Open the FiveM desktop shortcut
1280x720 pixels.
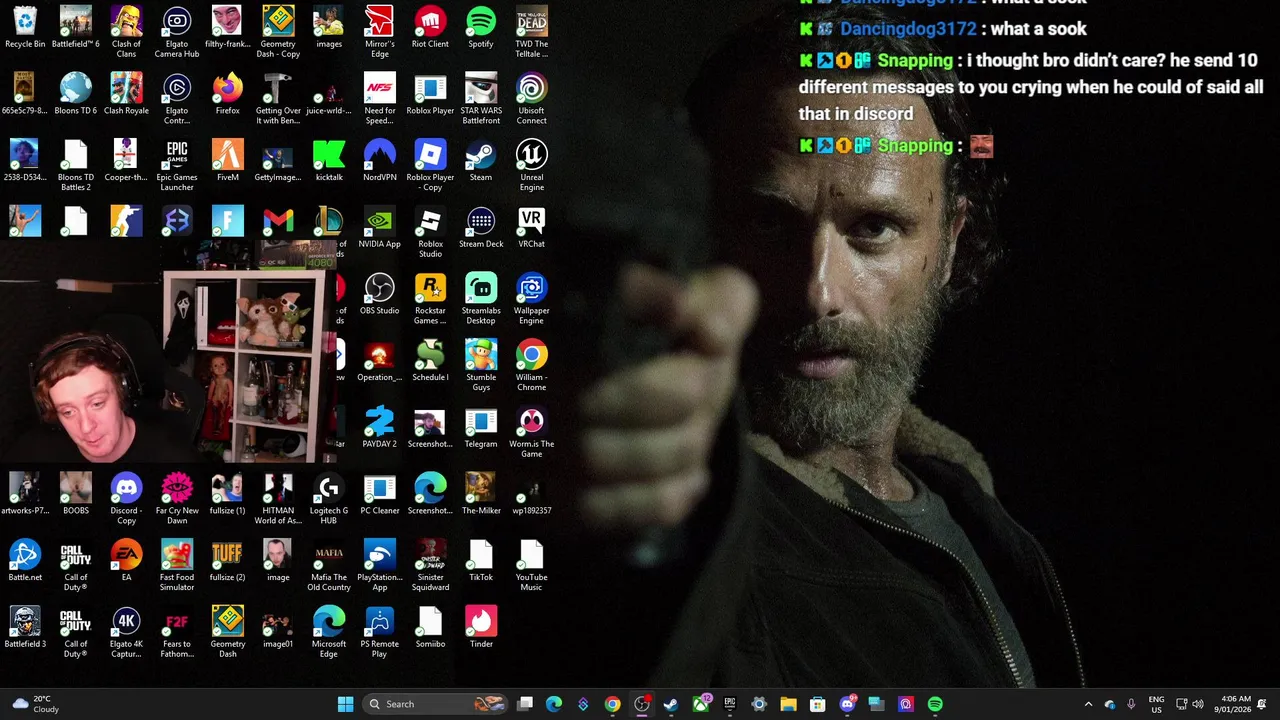tap(228, 161)
